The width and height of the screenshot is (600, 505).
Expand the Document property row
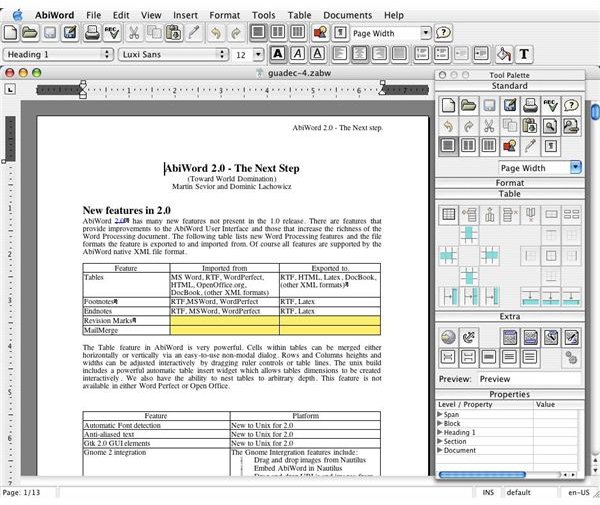tap(440, 450)
